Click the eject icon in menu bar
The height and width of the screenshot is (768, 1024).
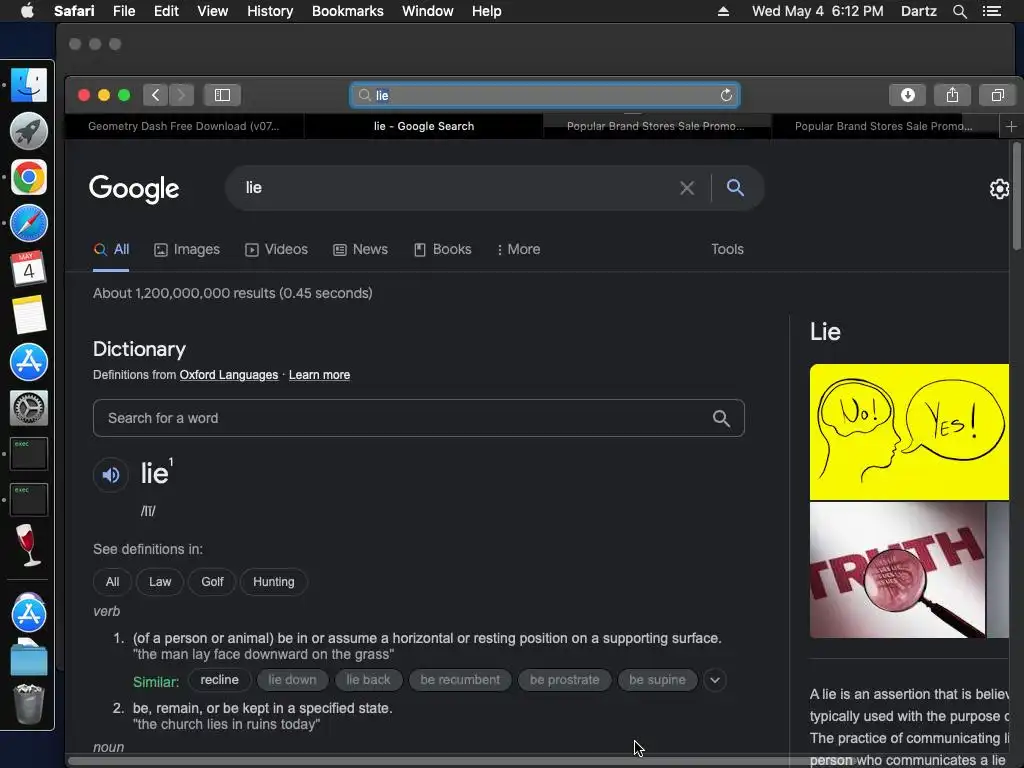tap(723, 11)
